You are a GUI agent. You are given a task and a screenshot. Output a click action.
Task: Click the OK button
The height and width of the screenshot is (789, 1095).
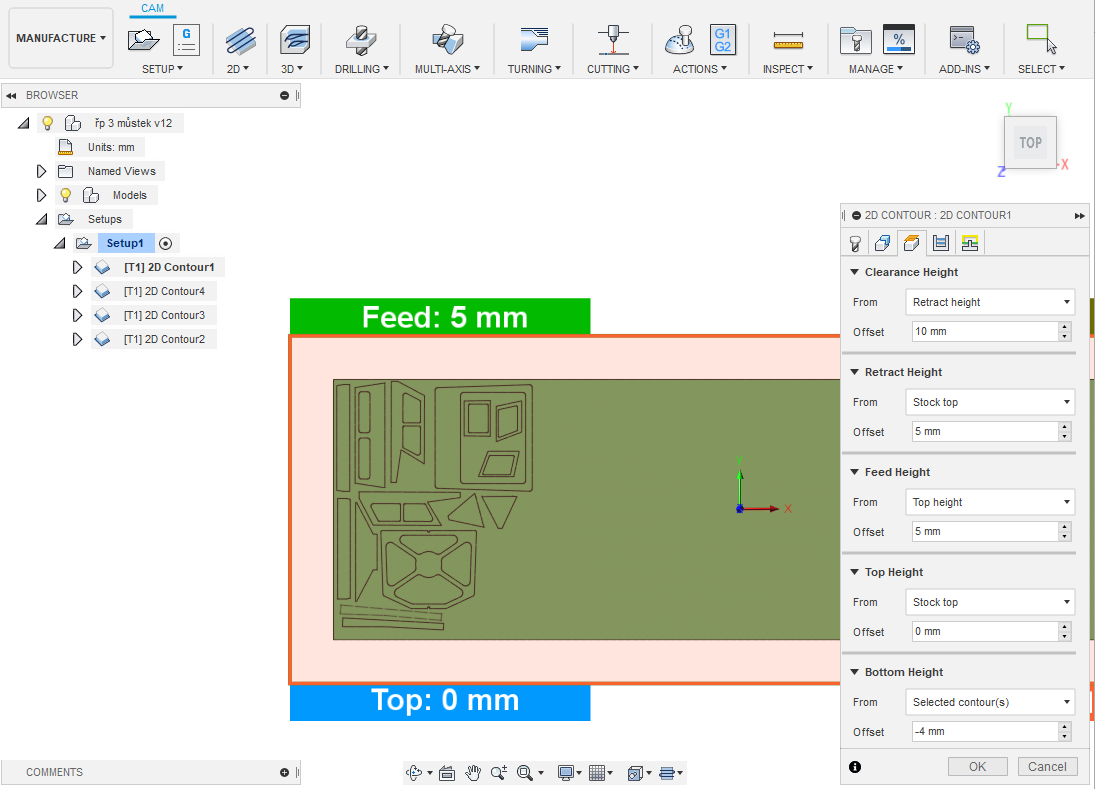point(978,767)
